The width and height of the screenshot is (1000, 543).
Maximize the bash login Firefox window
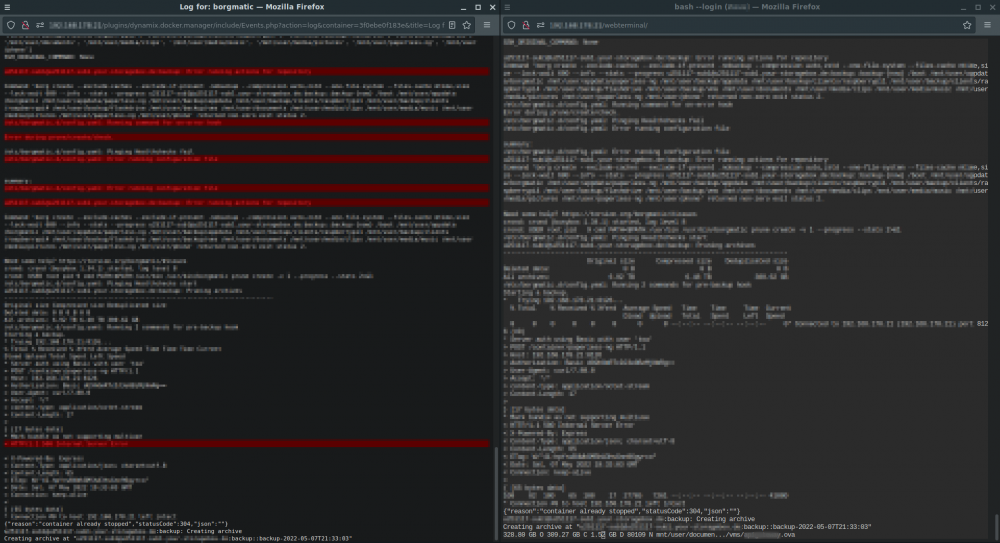(978, 7)
